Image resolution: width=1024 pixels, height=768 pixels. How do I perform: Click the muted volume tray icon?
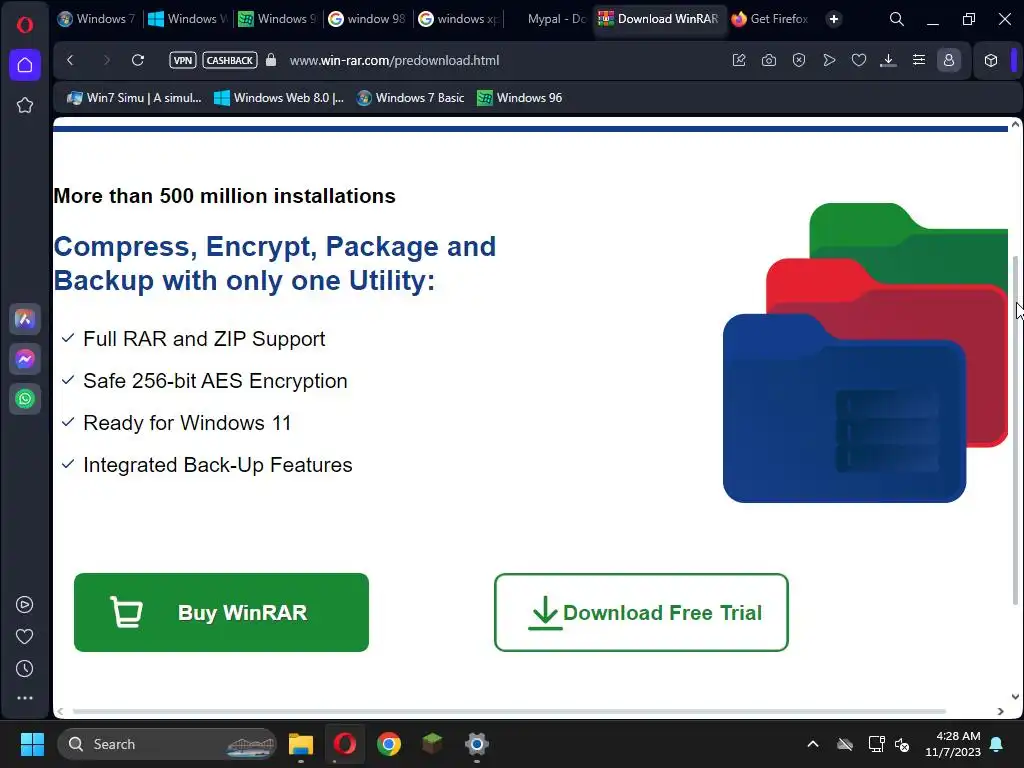903,744
